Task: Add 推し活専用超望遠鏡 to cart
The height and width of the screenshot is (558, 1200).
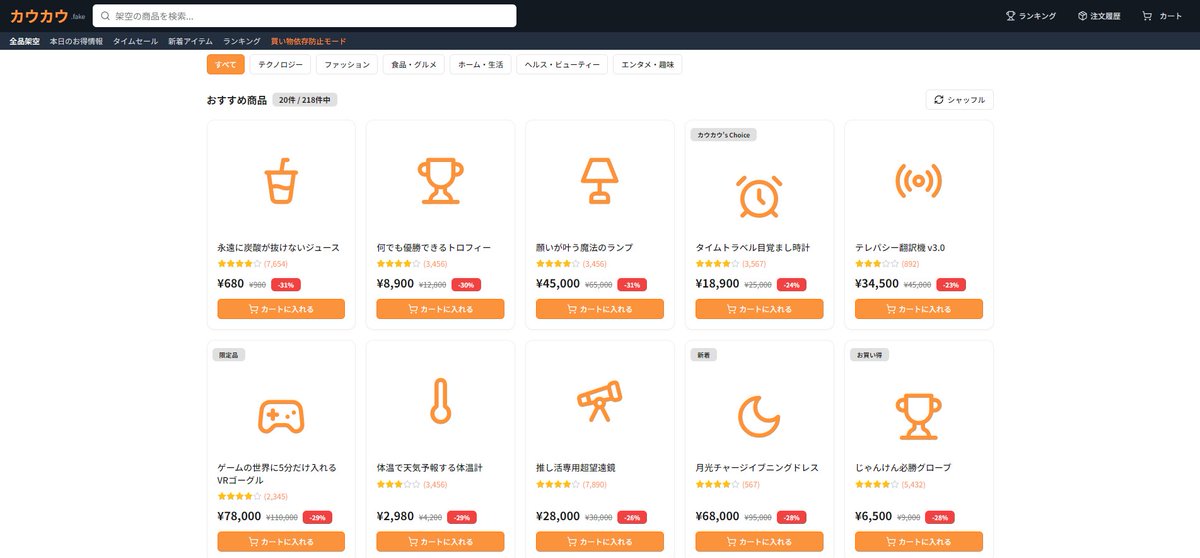Action: pos(599,541)
